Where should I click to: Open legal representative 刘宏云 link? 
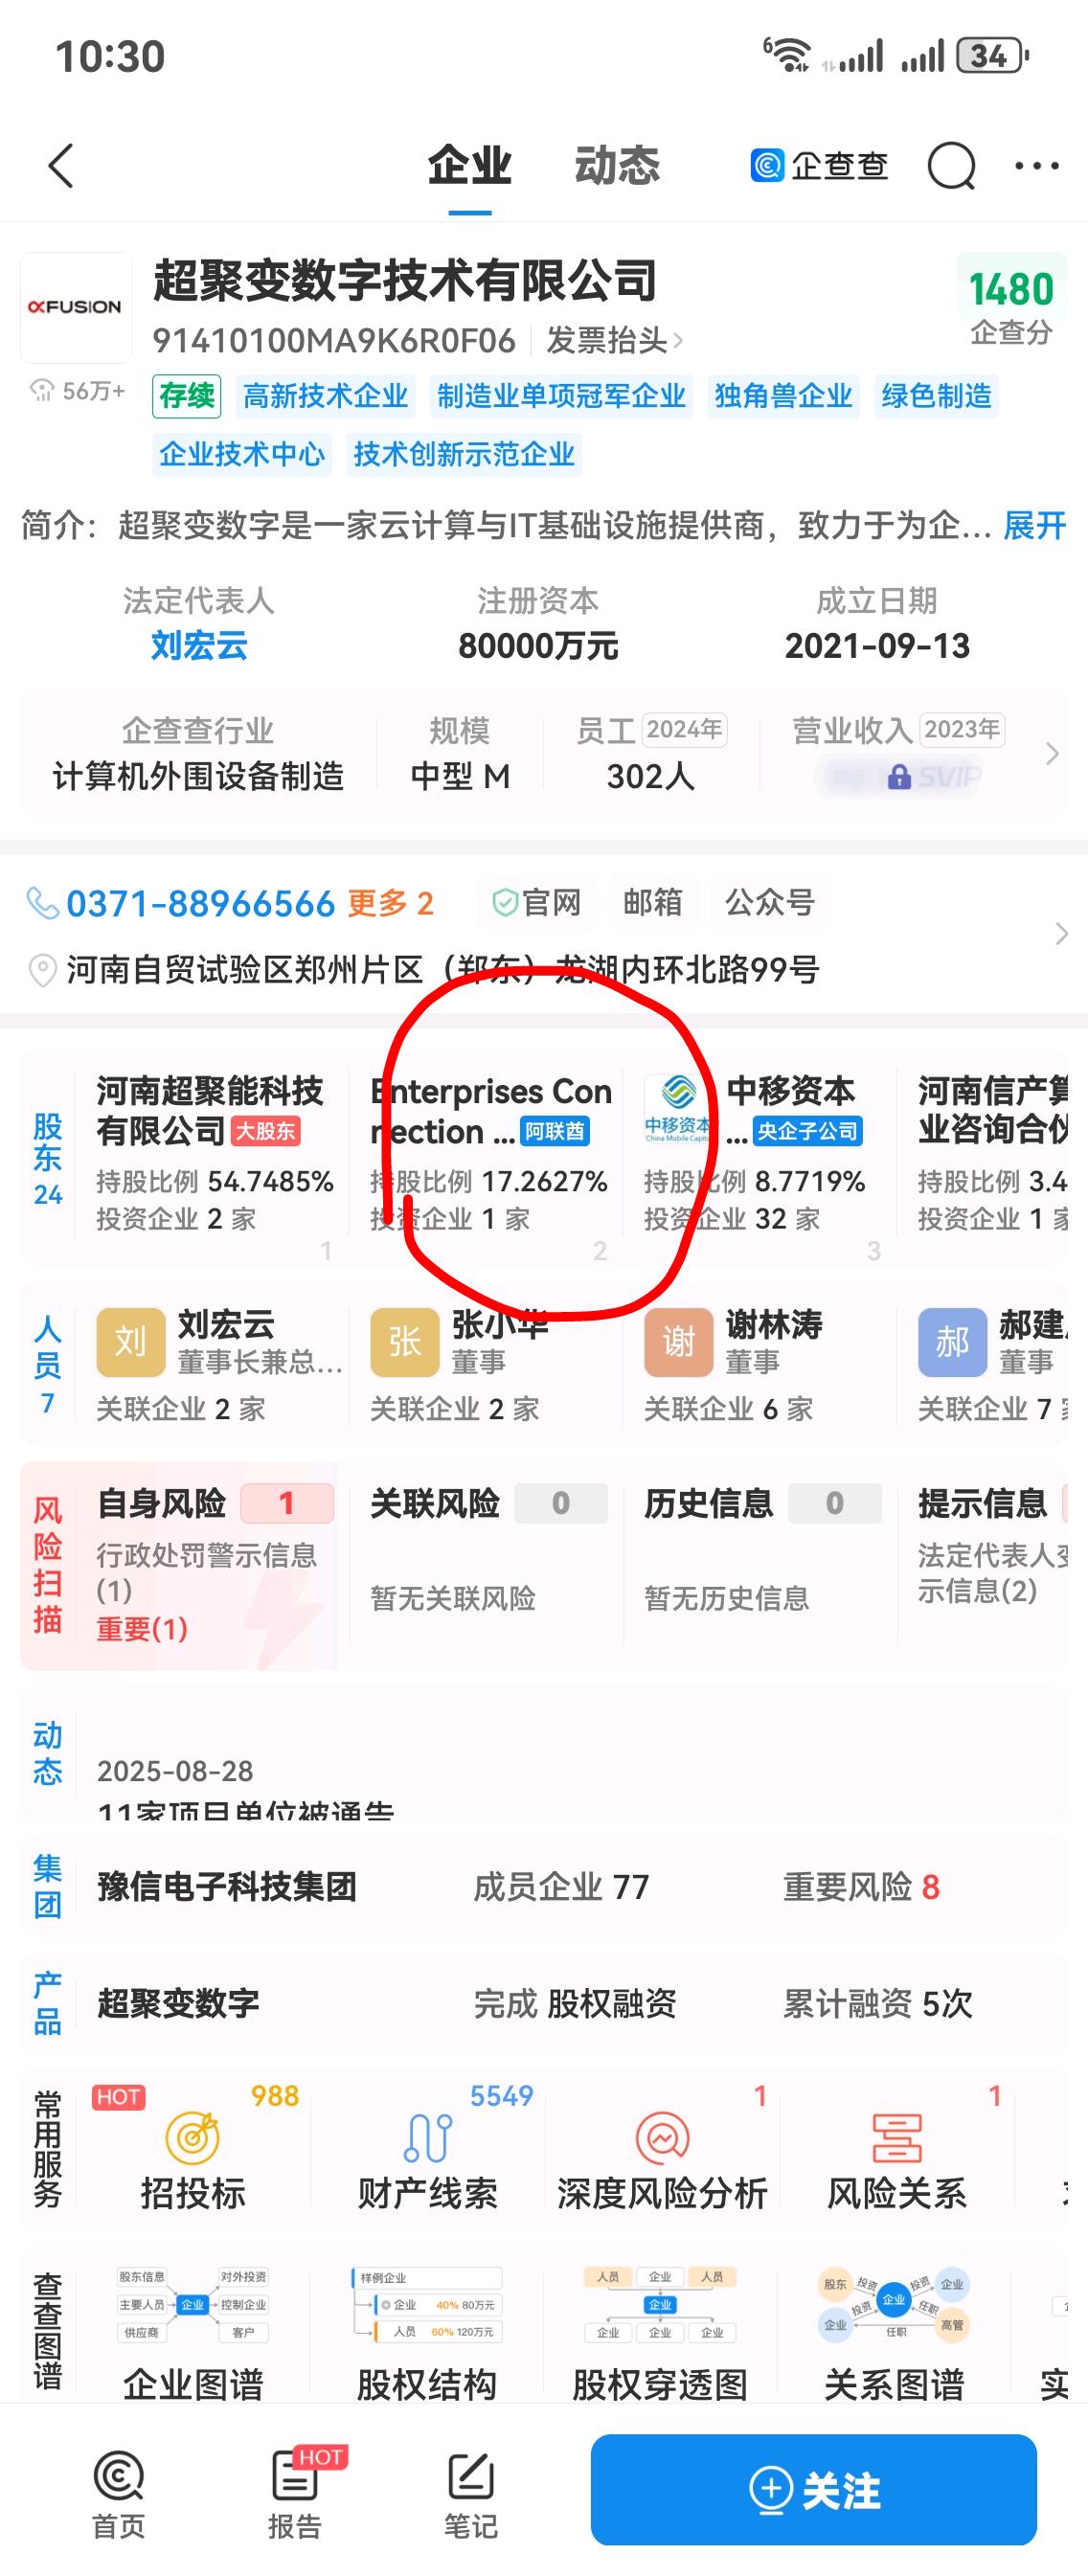point(199,646)
